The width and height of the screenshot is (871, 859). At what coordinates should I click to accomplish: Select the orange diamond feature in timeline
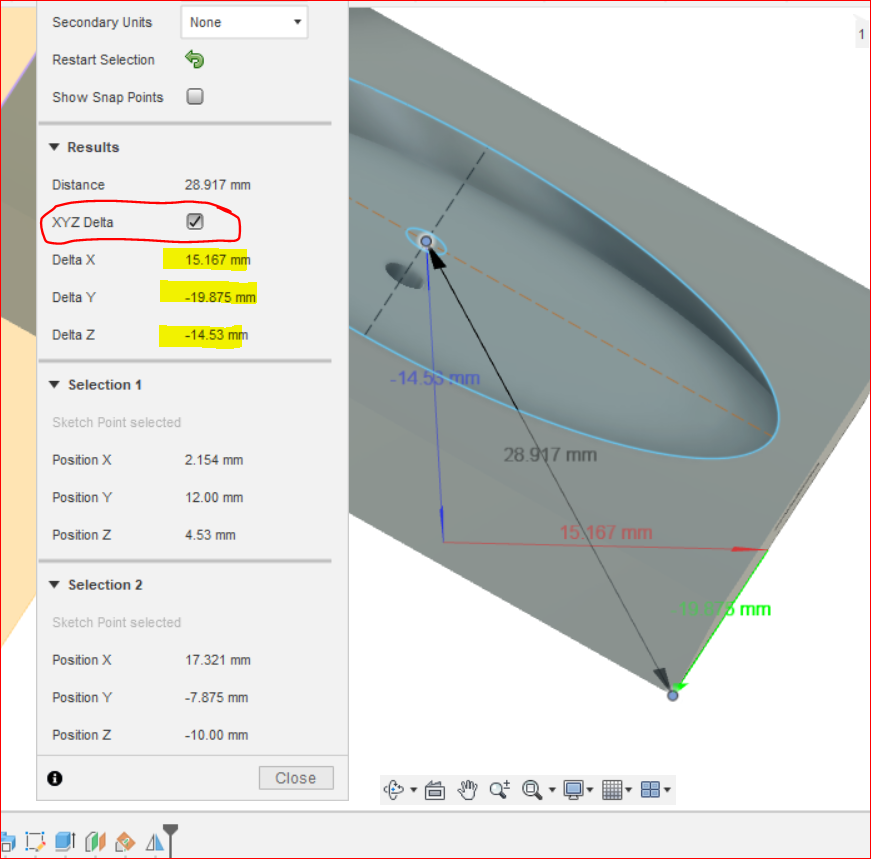click(x=125, y=842)
